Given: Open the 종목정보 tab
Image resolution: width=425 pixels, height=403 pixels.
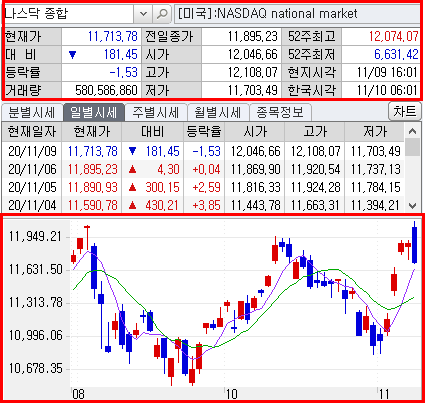Looking at the screenshot, I should (280, 113).
